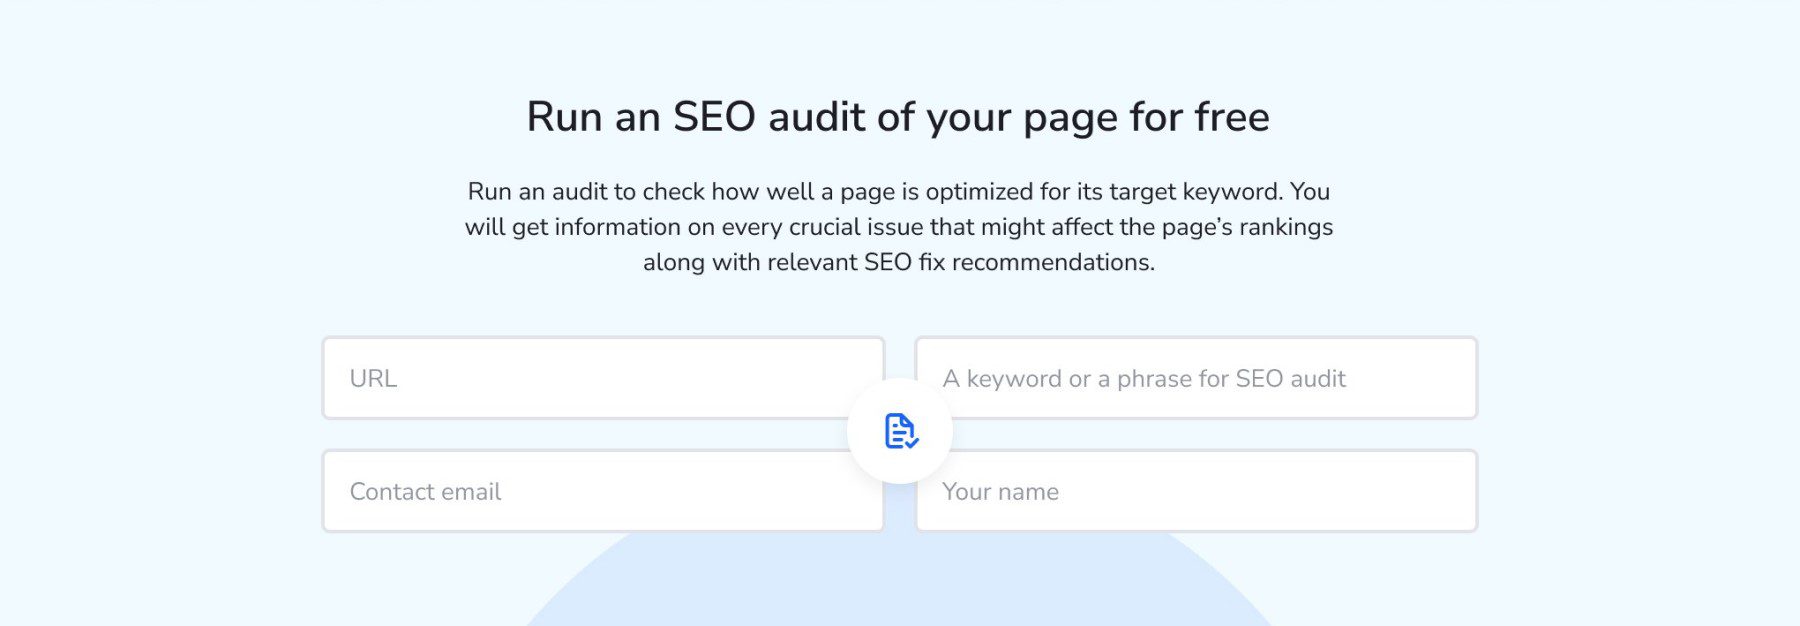This screenshot has height=626, width=1800.
Task: Click the "Your name" placeholder text
Action: click(1000, 492)
